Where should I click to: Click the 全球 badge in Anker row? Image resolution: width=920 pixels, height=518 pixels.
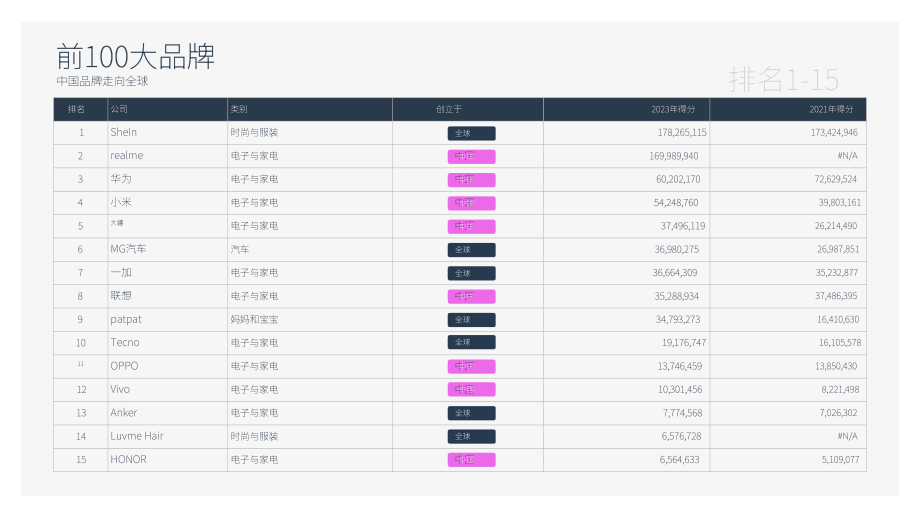(471, 413)
